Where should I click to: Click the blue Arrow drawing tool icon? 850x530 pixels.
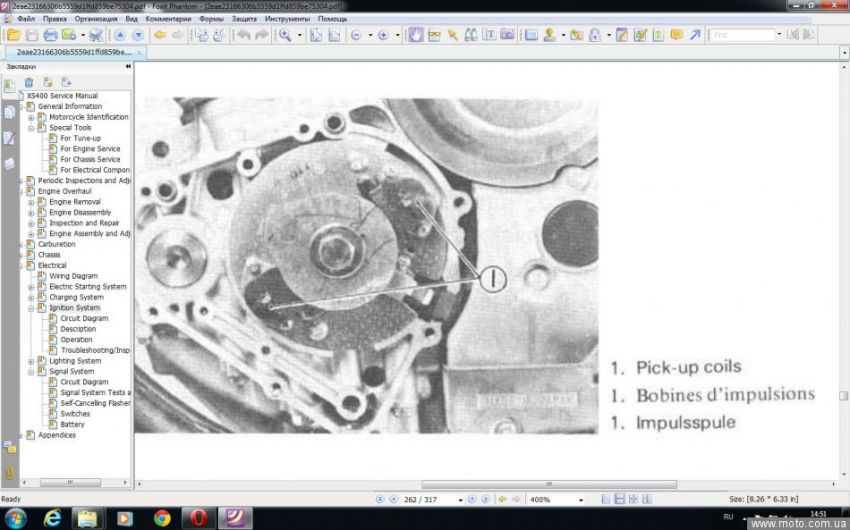(695, 35)
